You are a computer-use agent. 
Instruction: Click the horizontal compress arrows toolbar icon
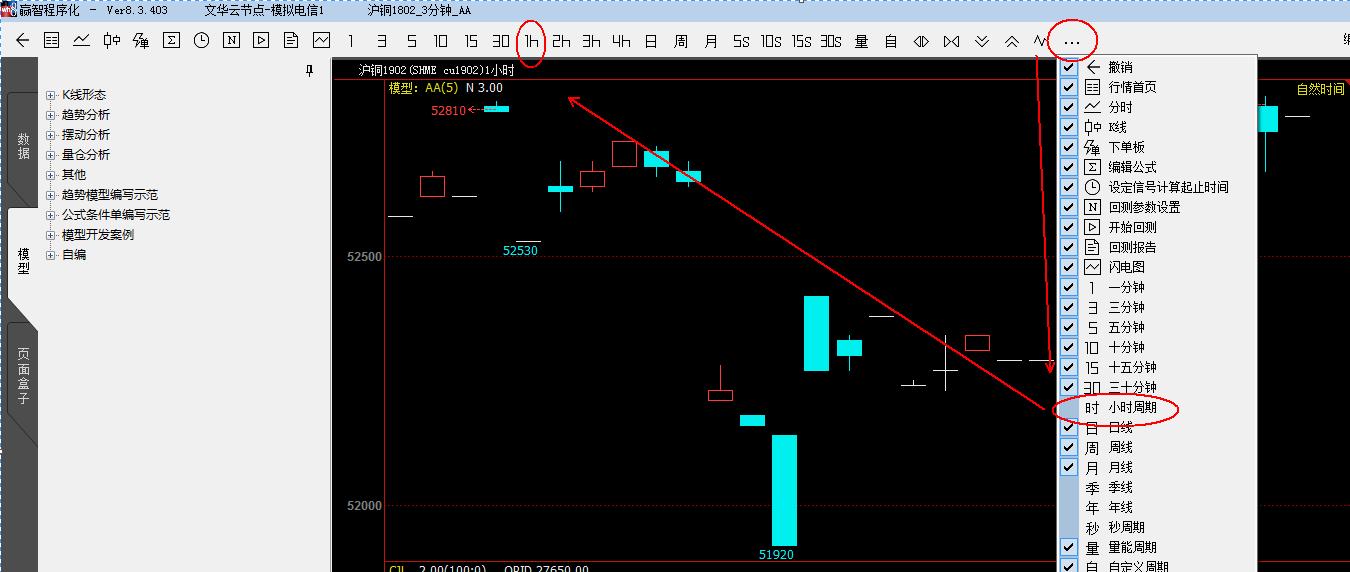(x=921, y=41)
